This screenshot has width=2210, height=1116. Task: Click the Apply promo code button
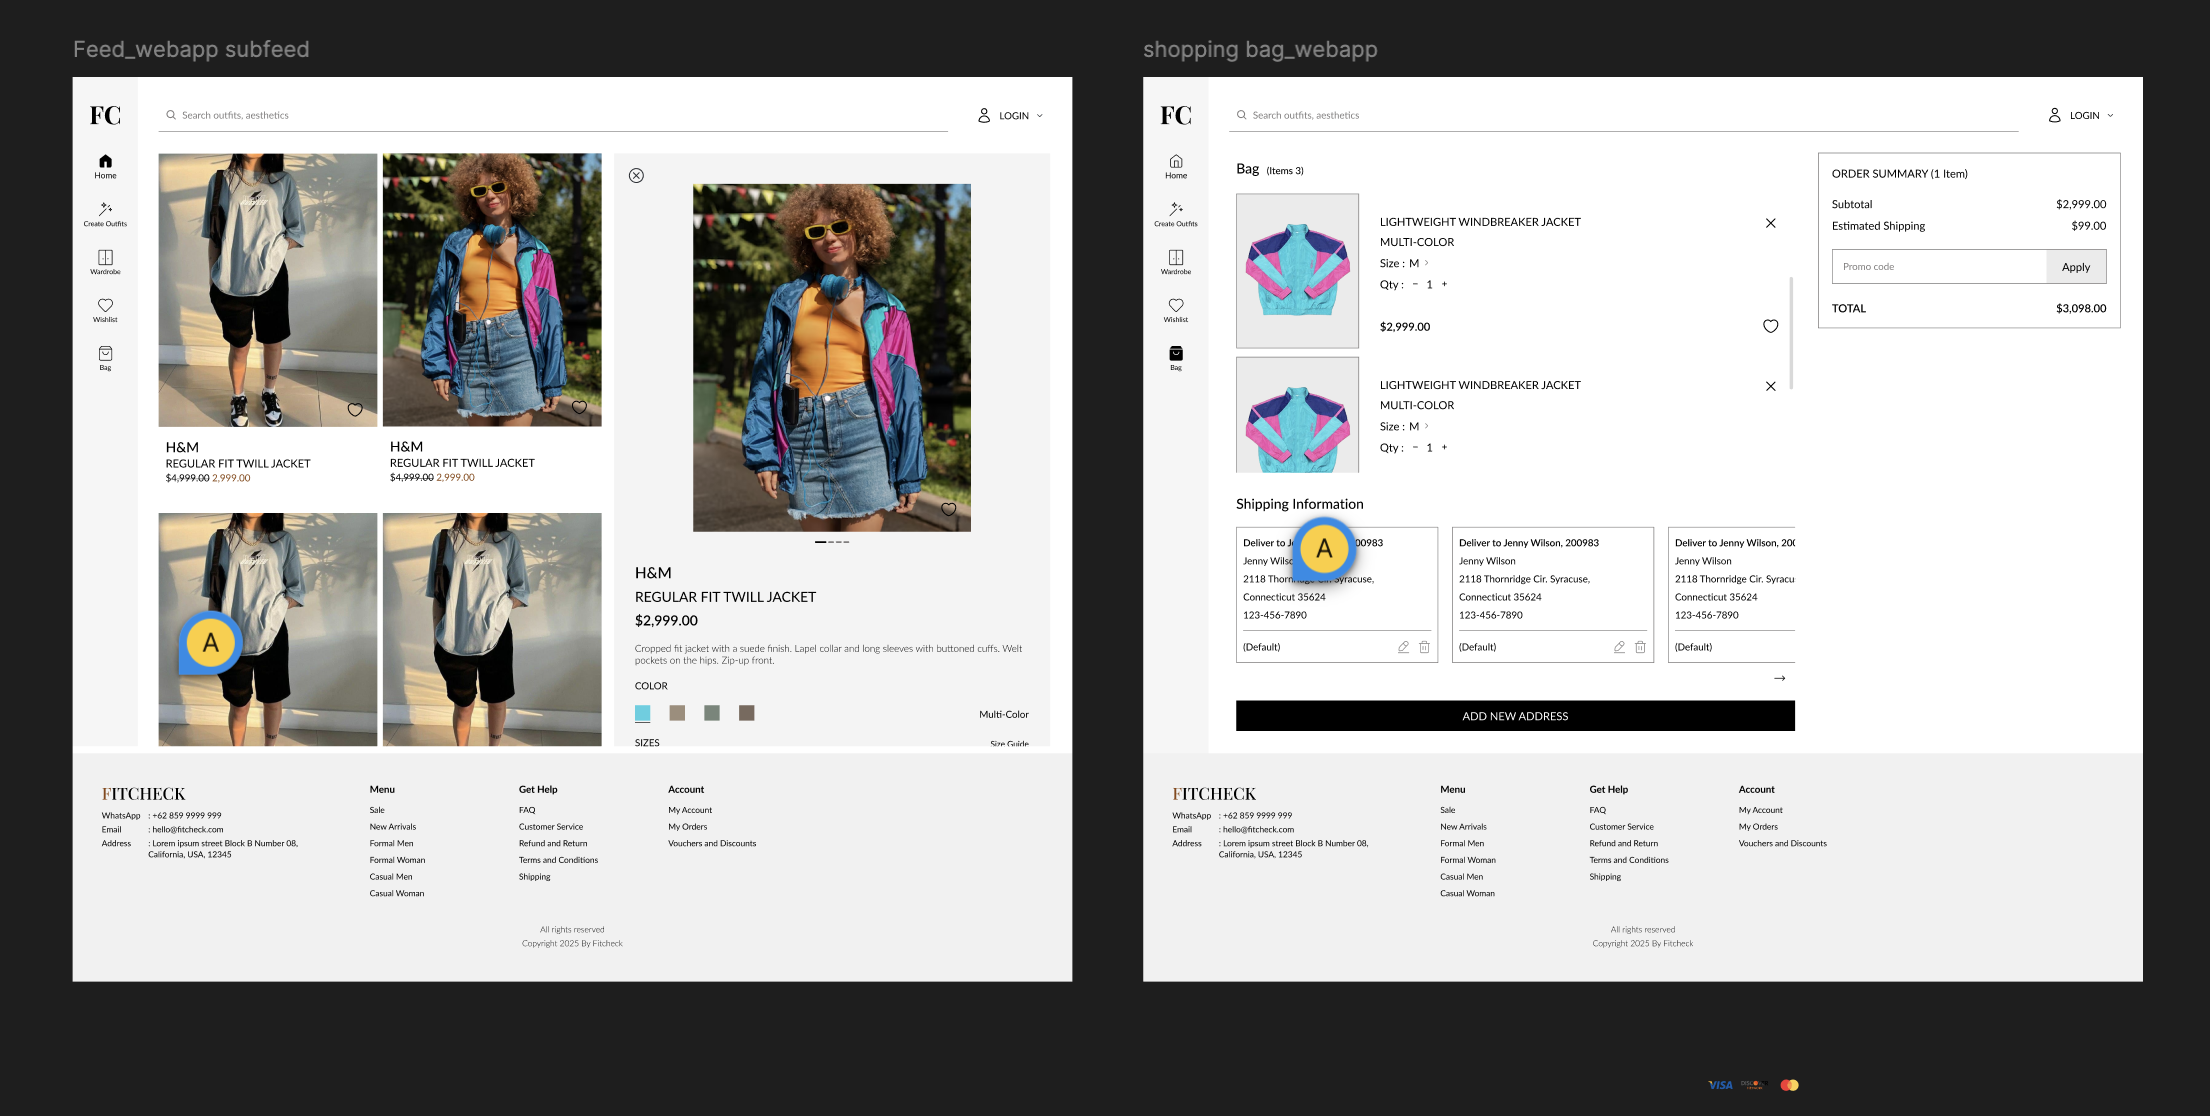coord(2076,267)
